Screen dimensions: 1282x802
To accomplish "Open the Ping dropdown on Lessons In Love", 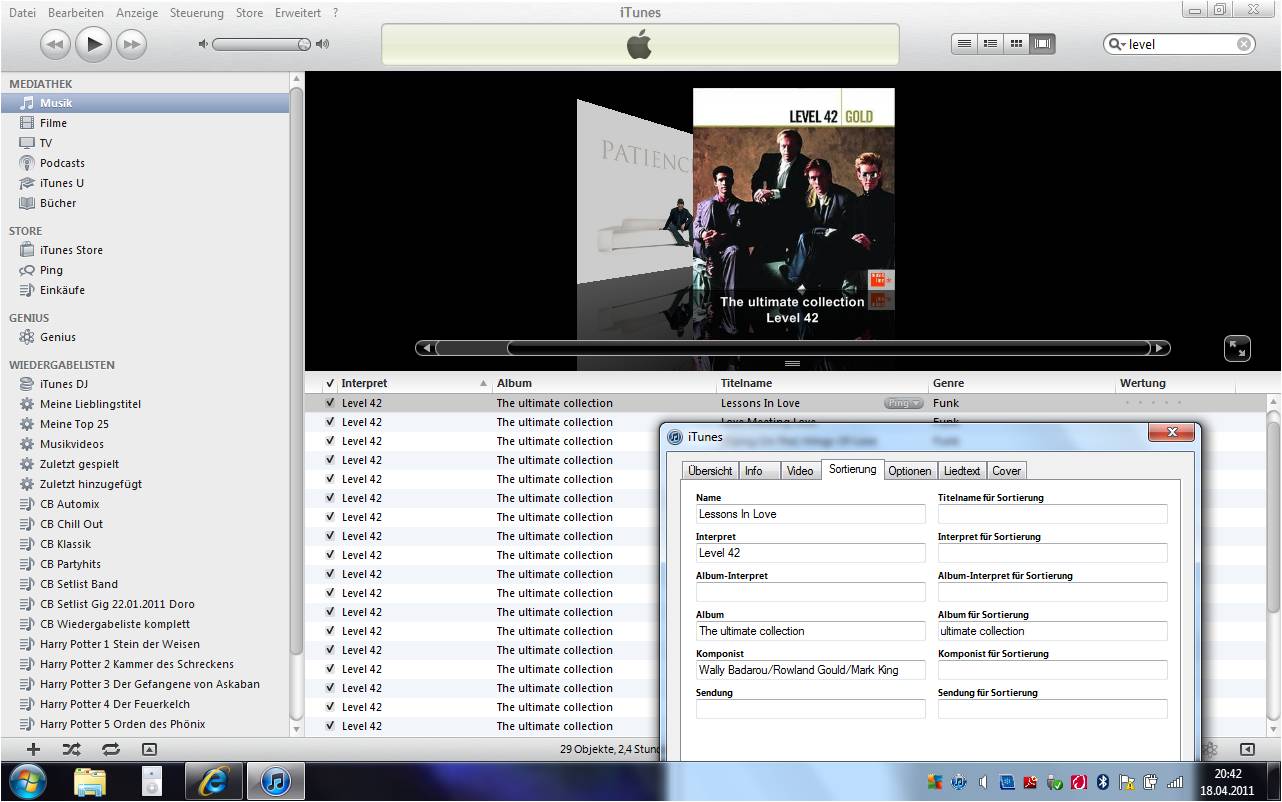I will (904, 403).
